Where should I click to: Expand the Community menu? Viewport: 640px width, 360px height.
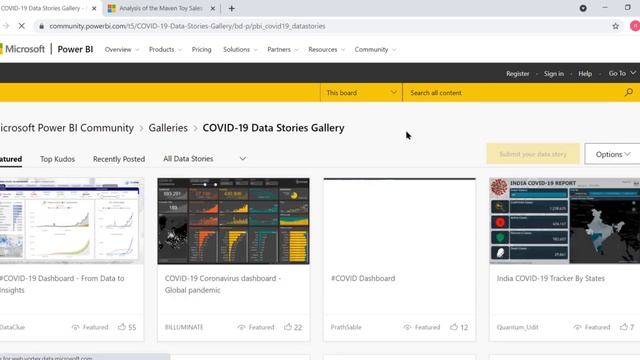375,49
